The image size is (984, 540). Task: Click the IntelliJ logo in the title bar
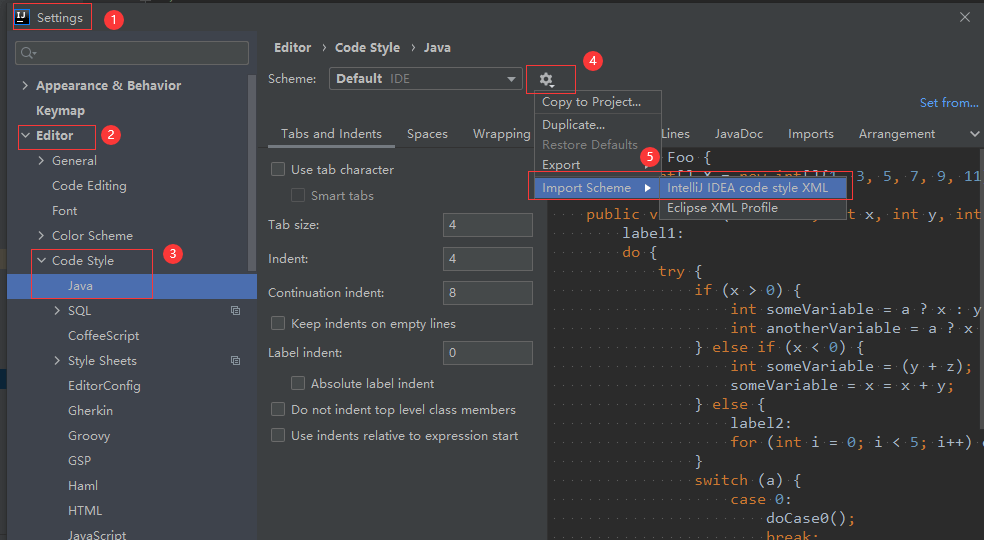coord(22,17)
